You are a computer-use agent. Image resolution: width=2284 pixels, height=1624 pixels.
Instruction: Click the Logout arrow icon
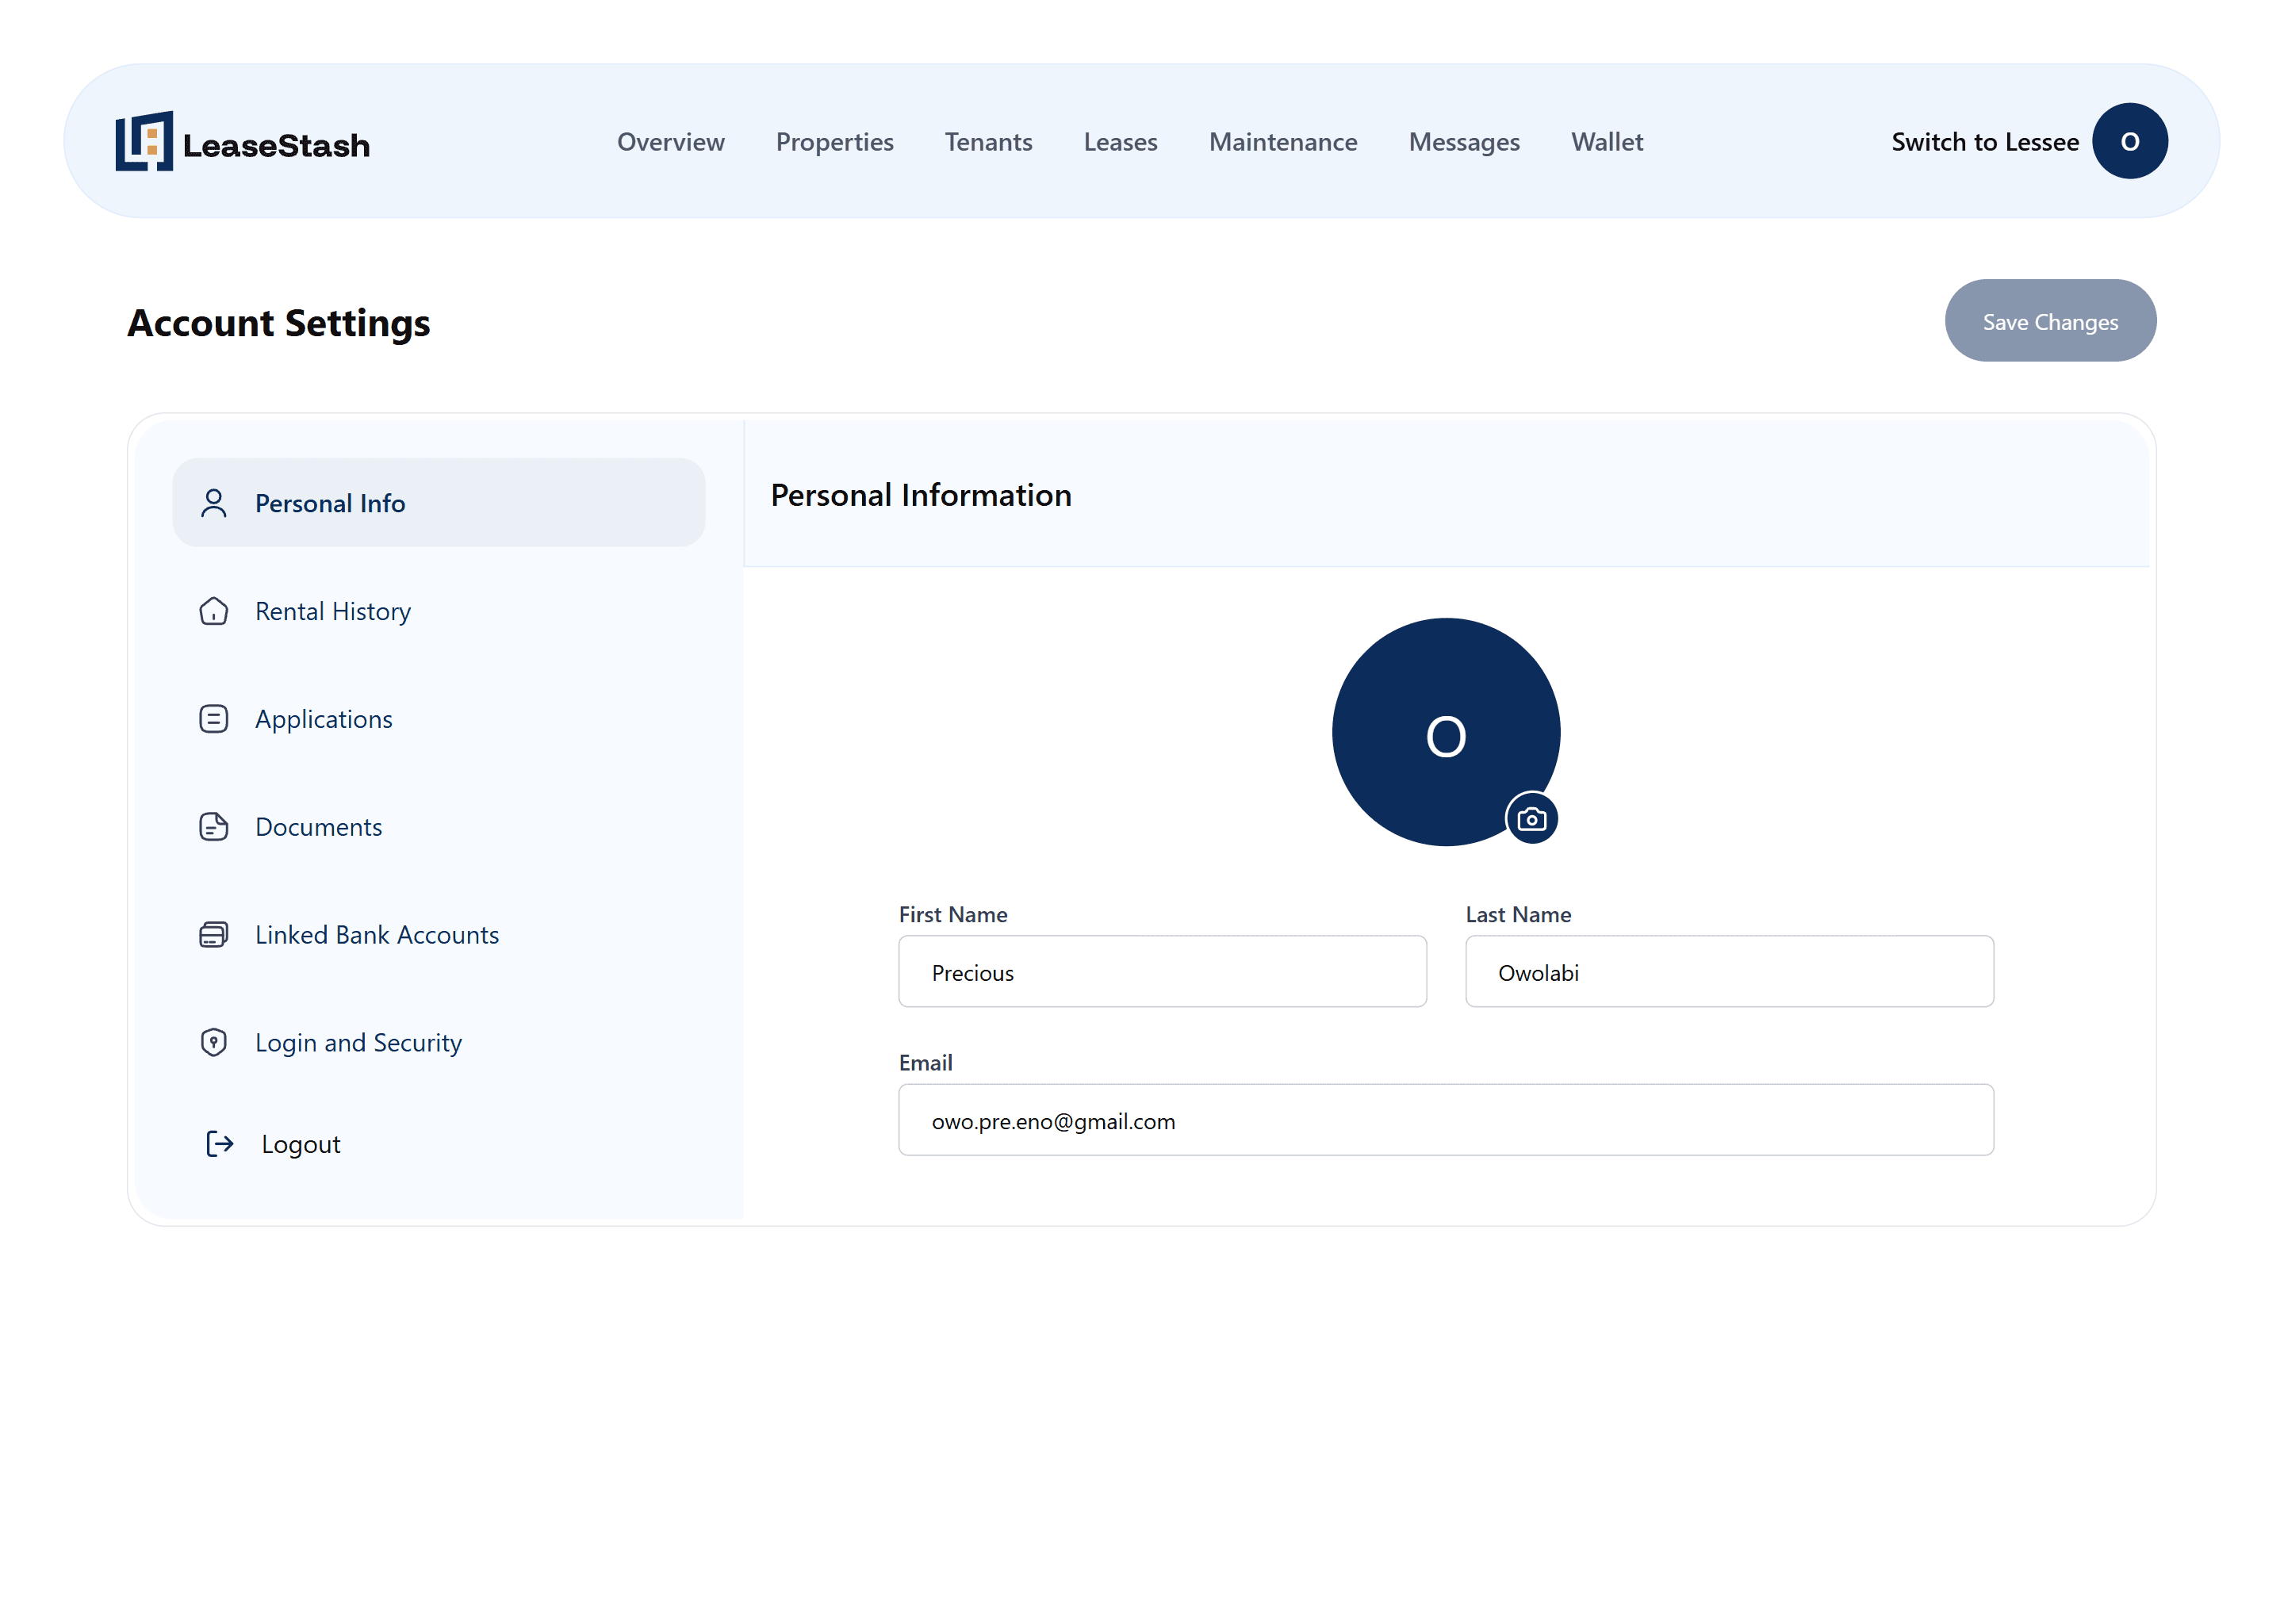219,1144
